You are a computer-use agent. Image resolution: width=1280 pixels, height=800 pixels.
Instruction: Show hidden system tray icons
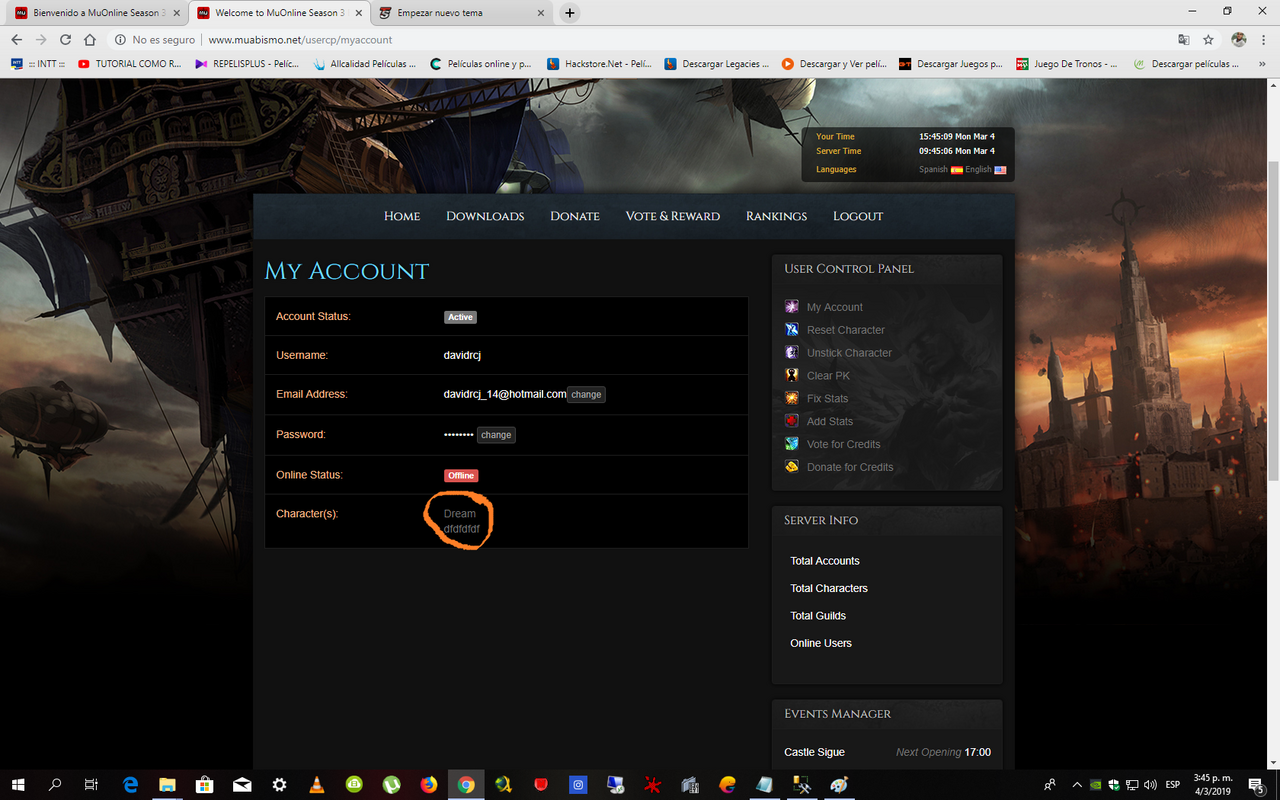click(x=1077, y=785)
